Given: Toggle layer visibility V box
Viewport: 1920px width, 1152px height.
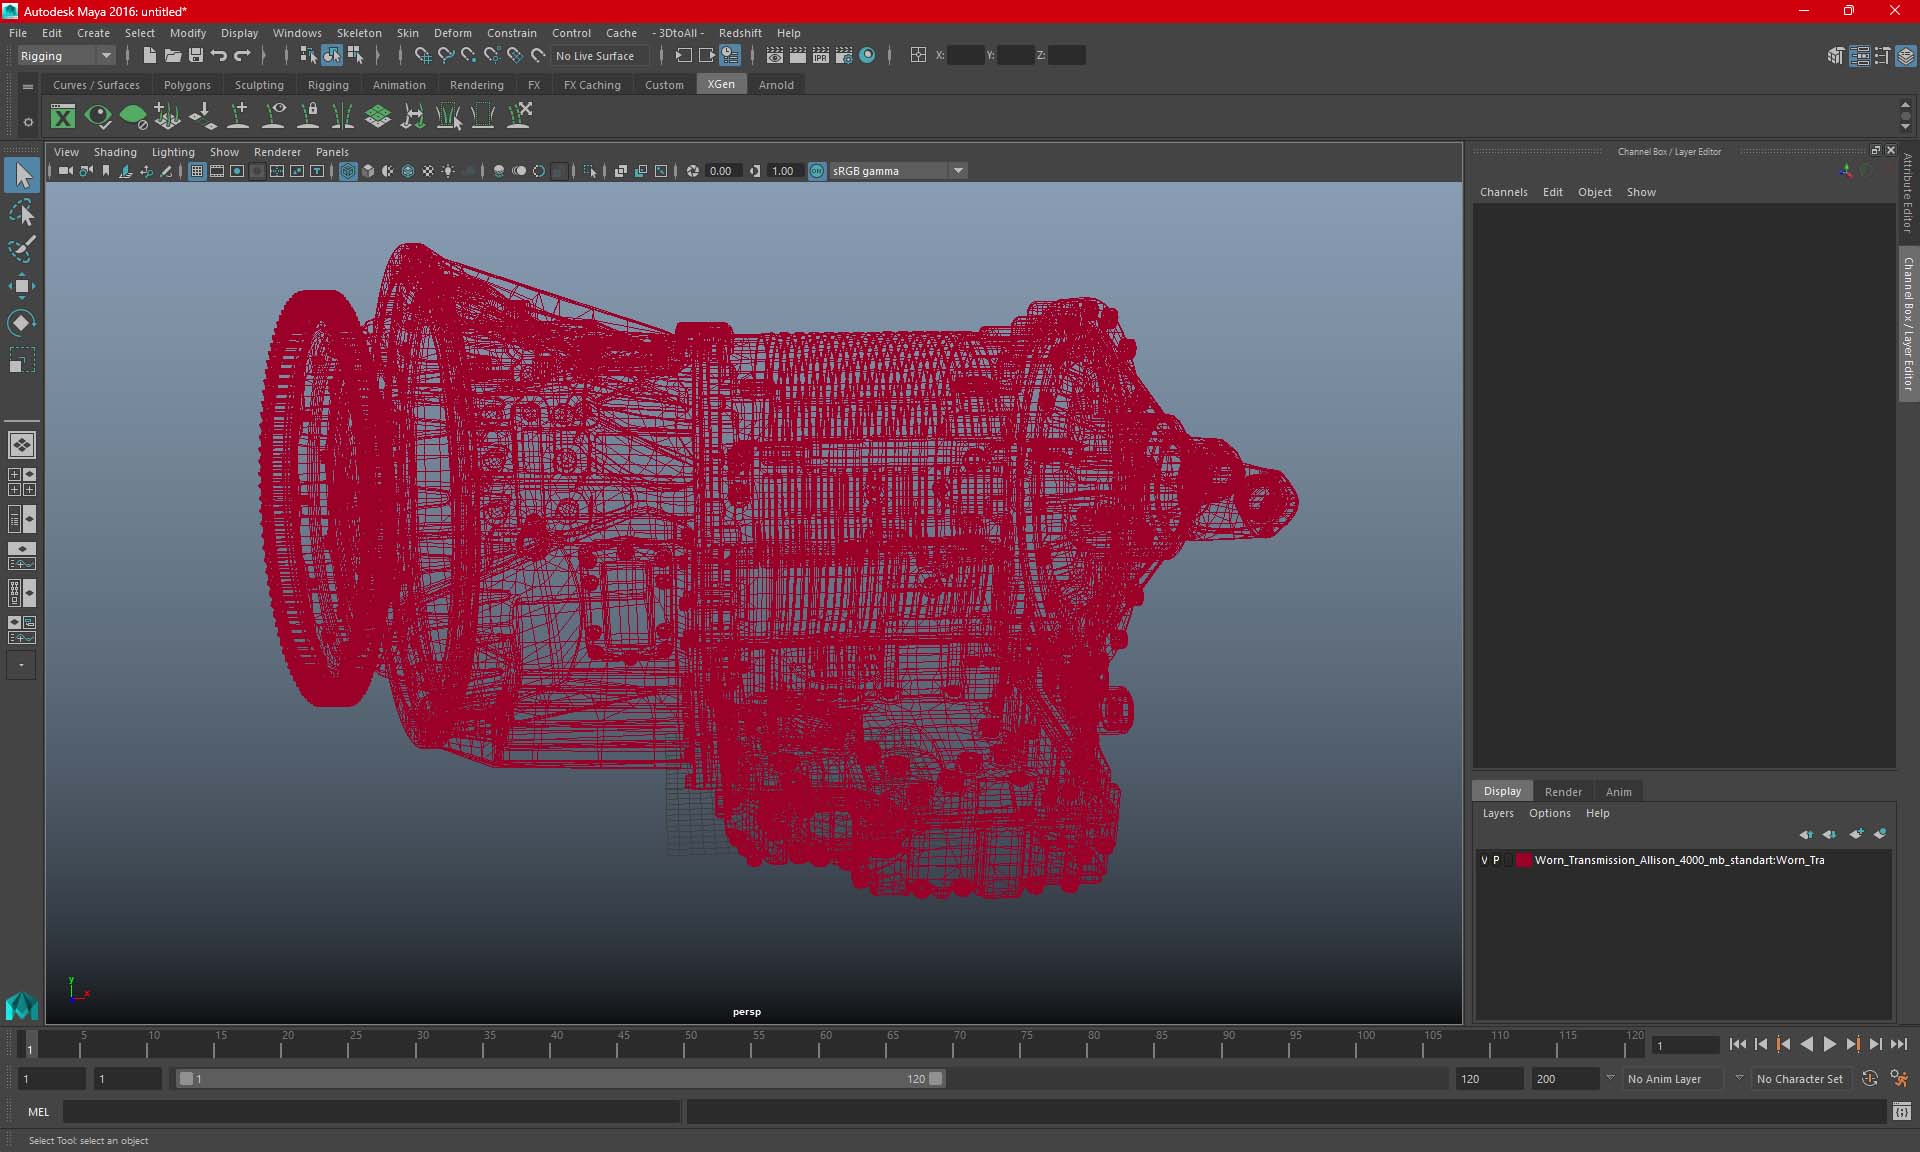Looking at the screenshot, I should (x=1484, y=860).
